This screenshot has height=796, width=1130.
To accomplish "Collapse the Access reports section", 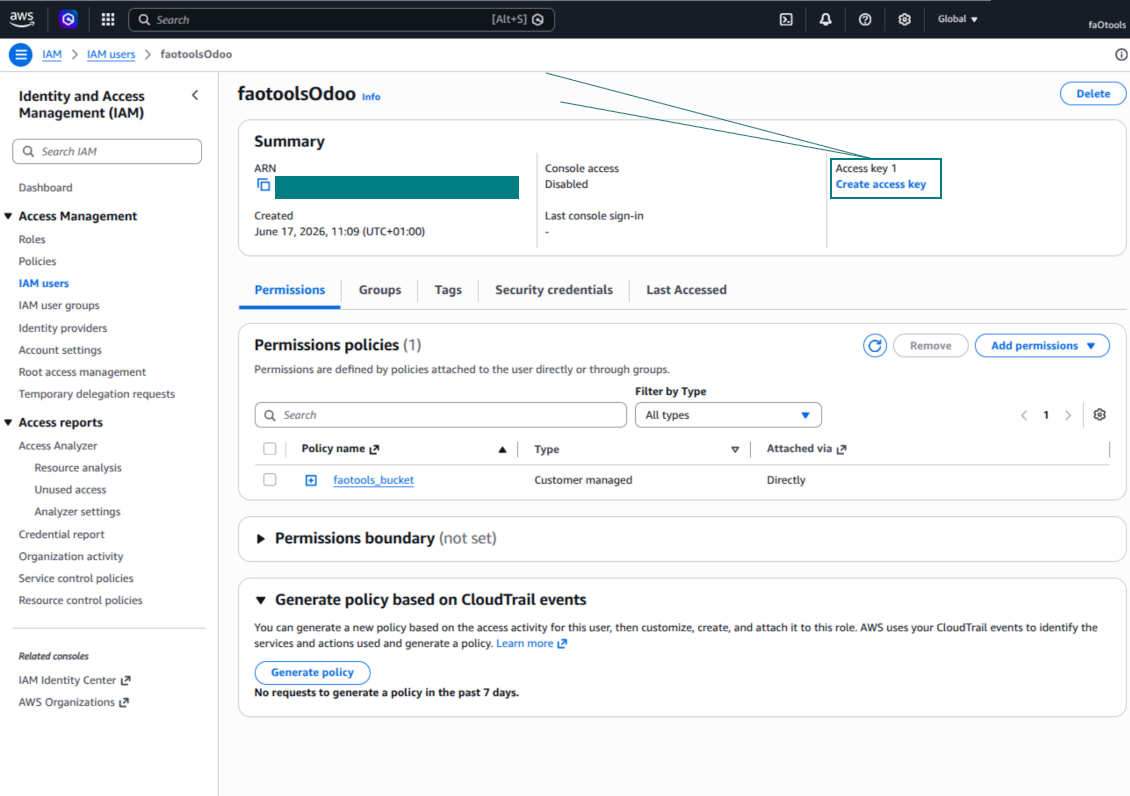I will tap(9, 422).
